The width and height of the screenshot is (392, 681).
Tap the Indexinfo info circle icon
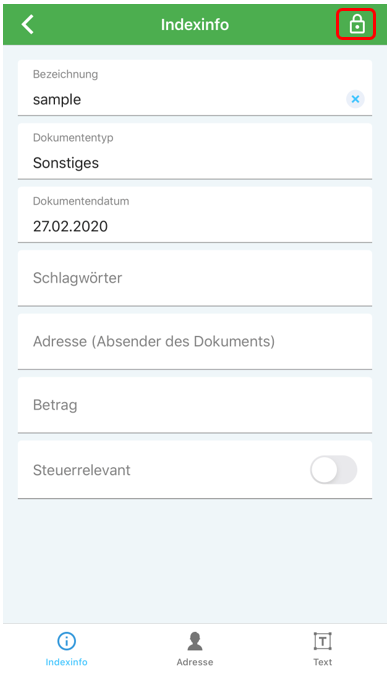(66, 641)
